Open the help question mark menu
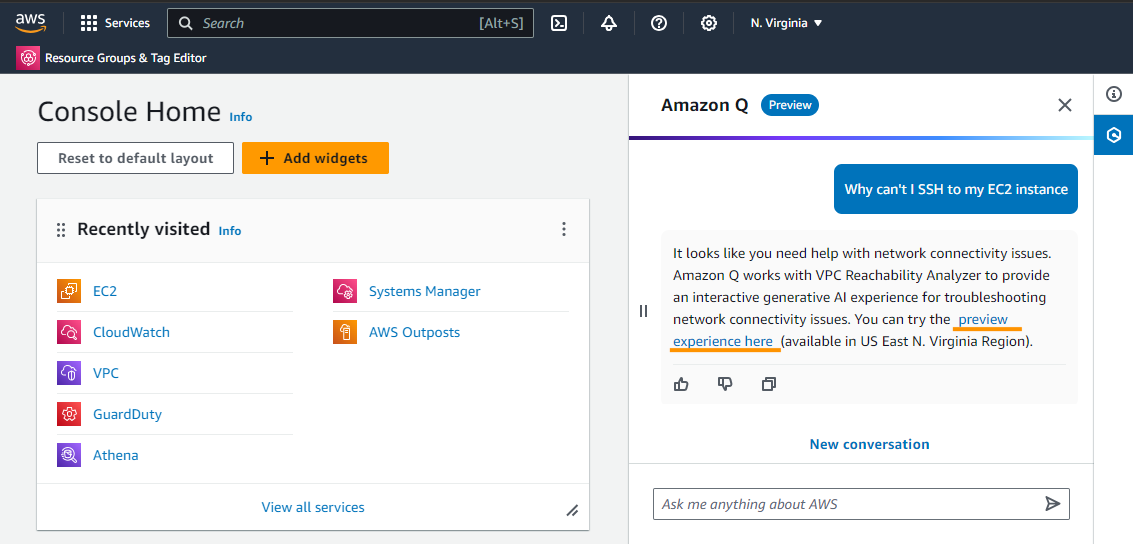The width and height of the screenshot is (1133, 544). click(x=659, y=23)
